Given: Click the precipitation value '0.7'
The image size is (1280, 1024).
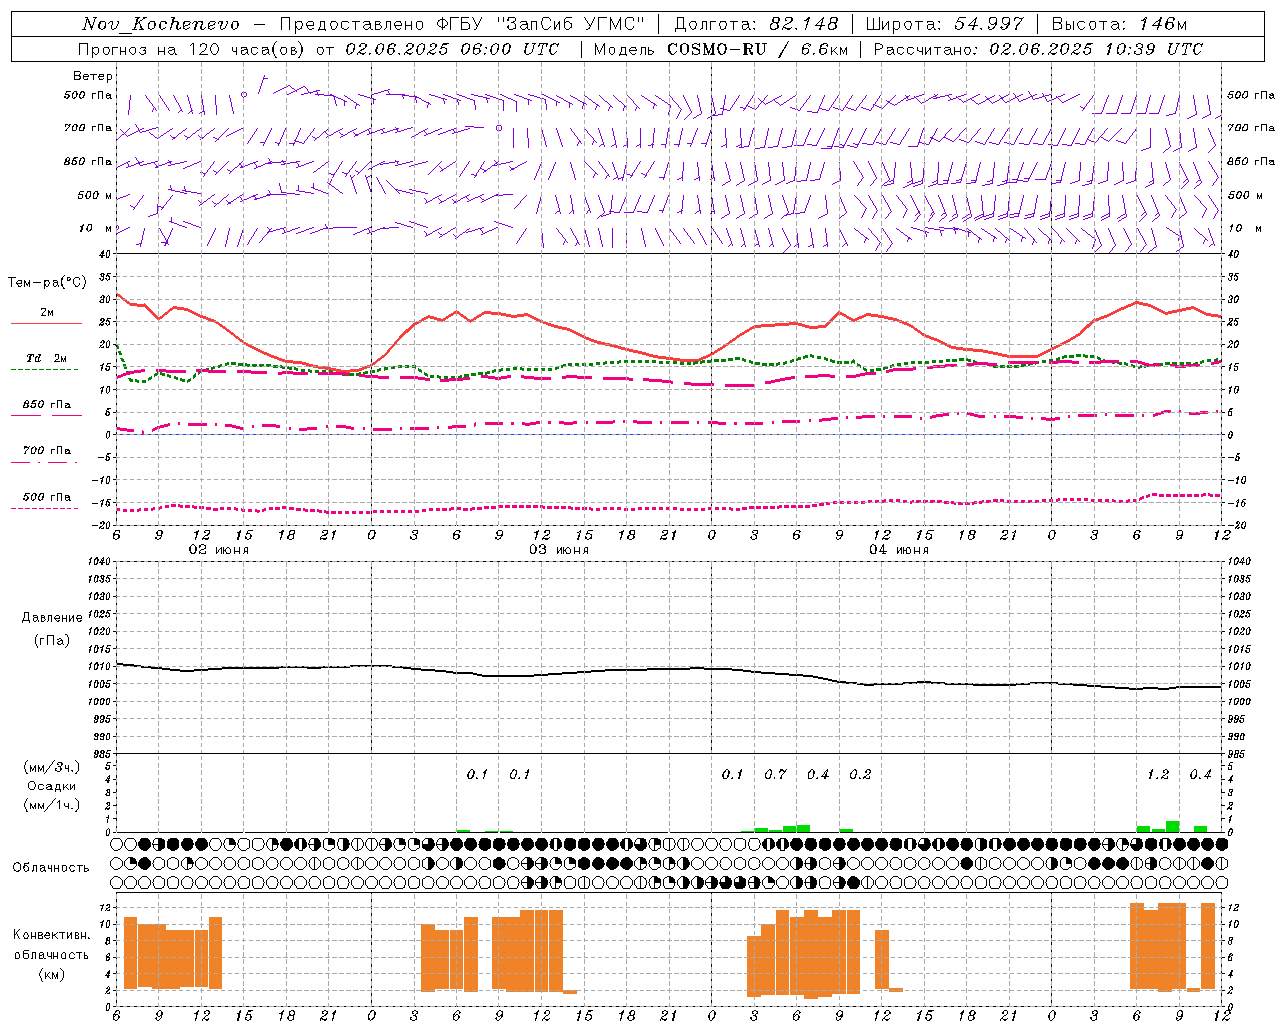Looking at the screenshot, I should (x=776, y=775).
